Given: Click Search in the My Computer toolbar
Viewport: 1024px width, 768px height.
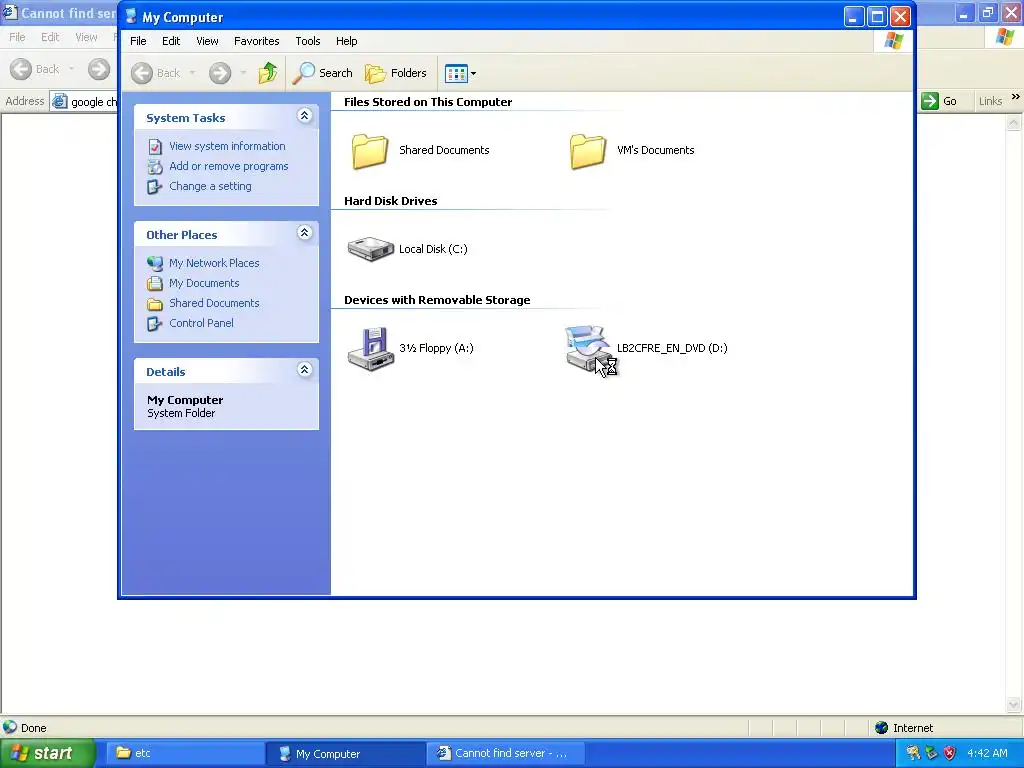Looking at the screenshot, I should (322, 72).
